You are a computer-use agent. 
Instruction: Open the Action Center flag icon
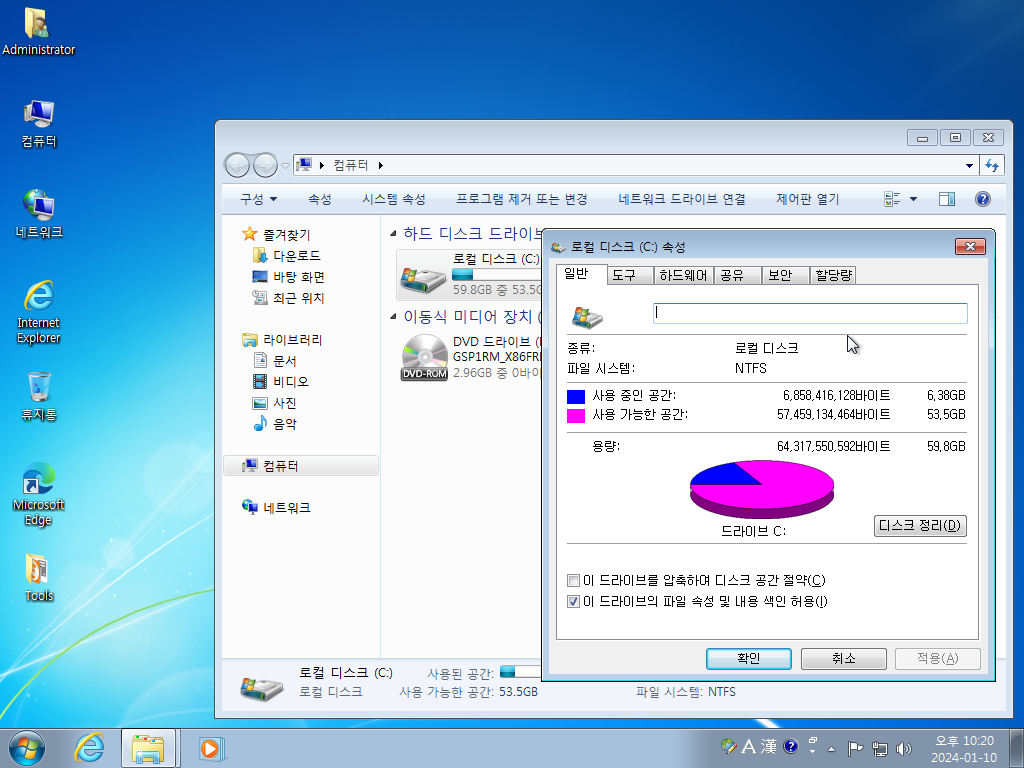(855, 748)
